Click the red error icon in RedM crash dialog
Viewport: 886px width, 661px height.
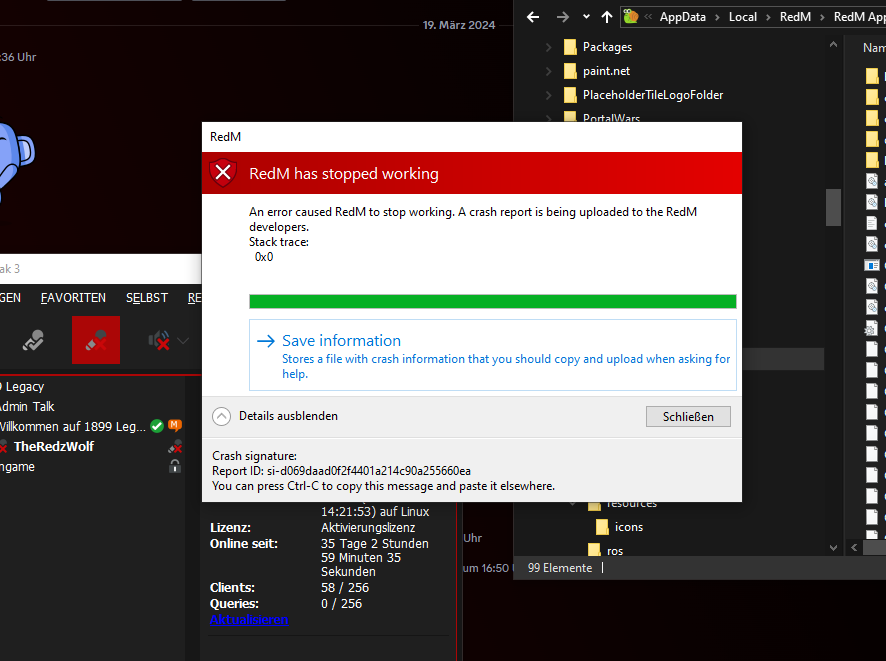coord(223,173)
